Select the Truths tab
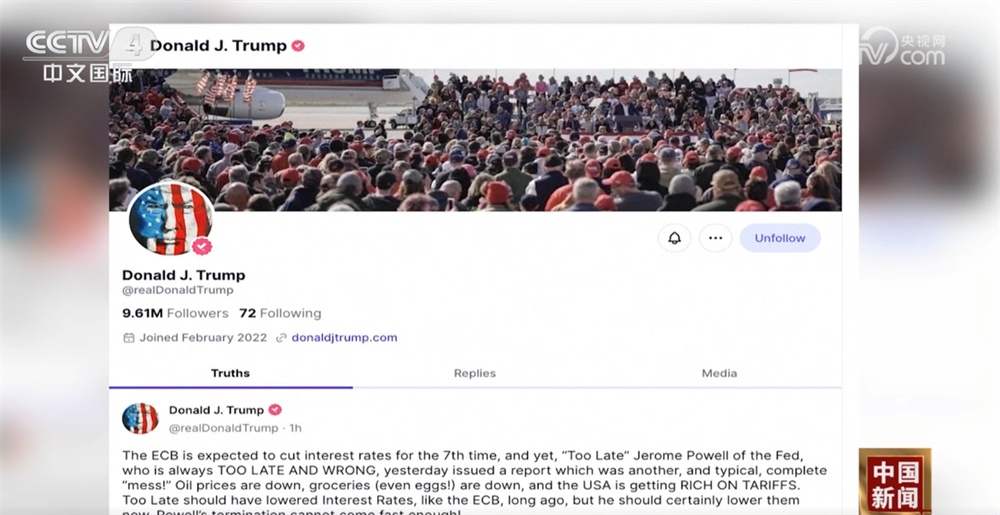 tap(230, 374)
